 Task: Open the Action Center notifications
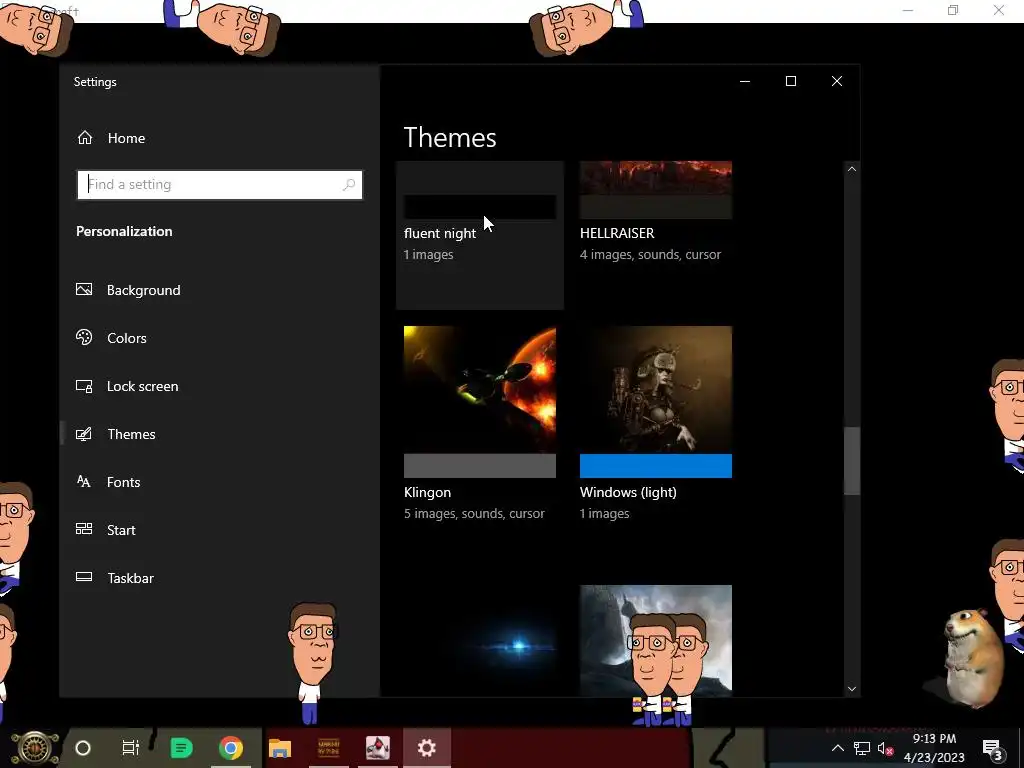point(993,748)
